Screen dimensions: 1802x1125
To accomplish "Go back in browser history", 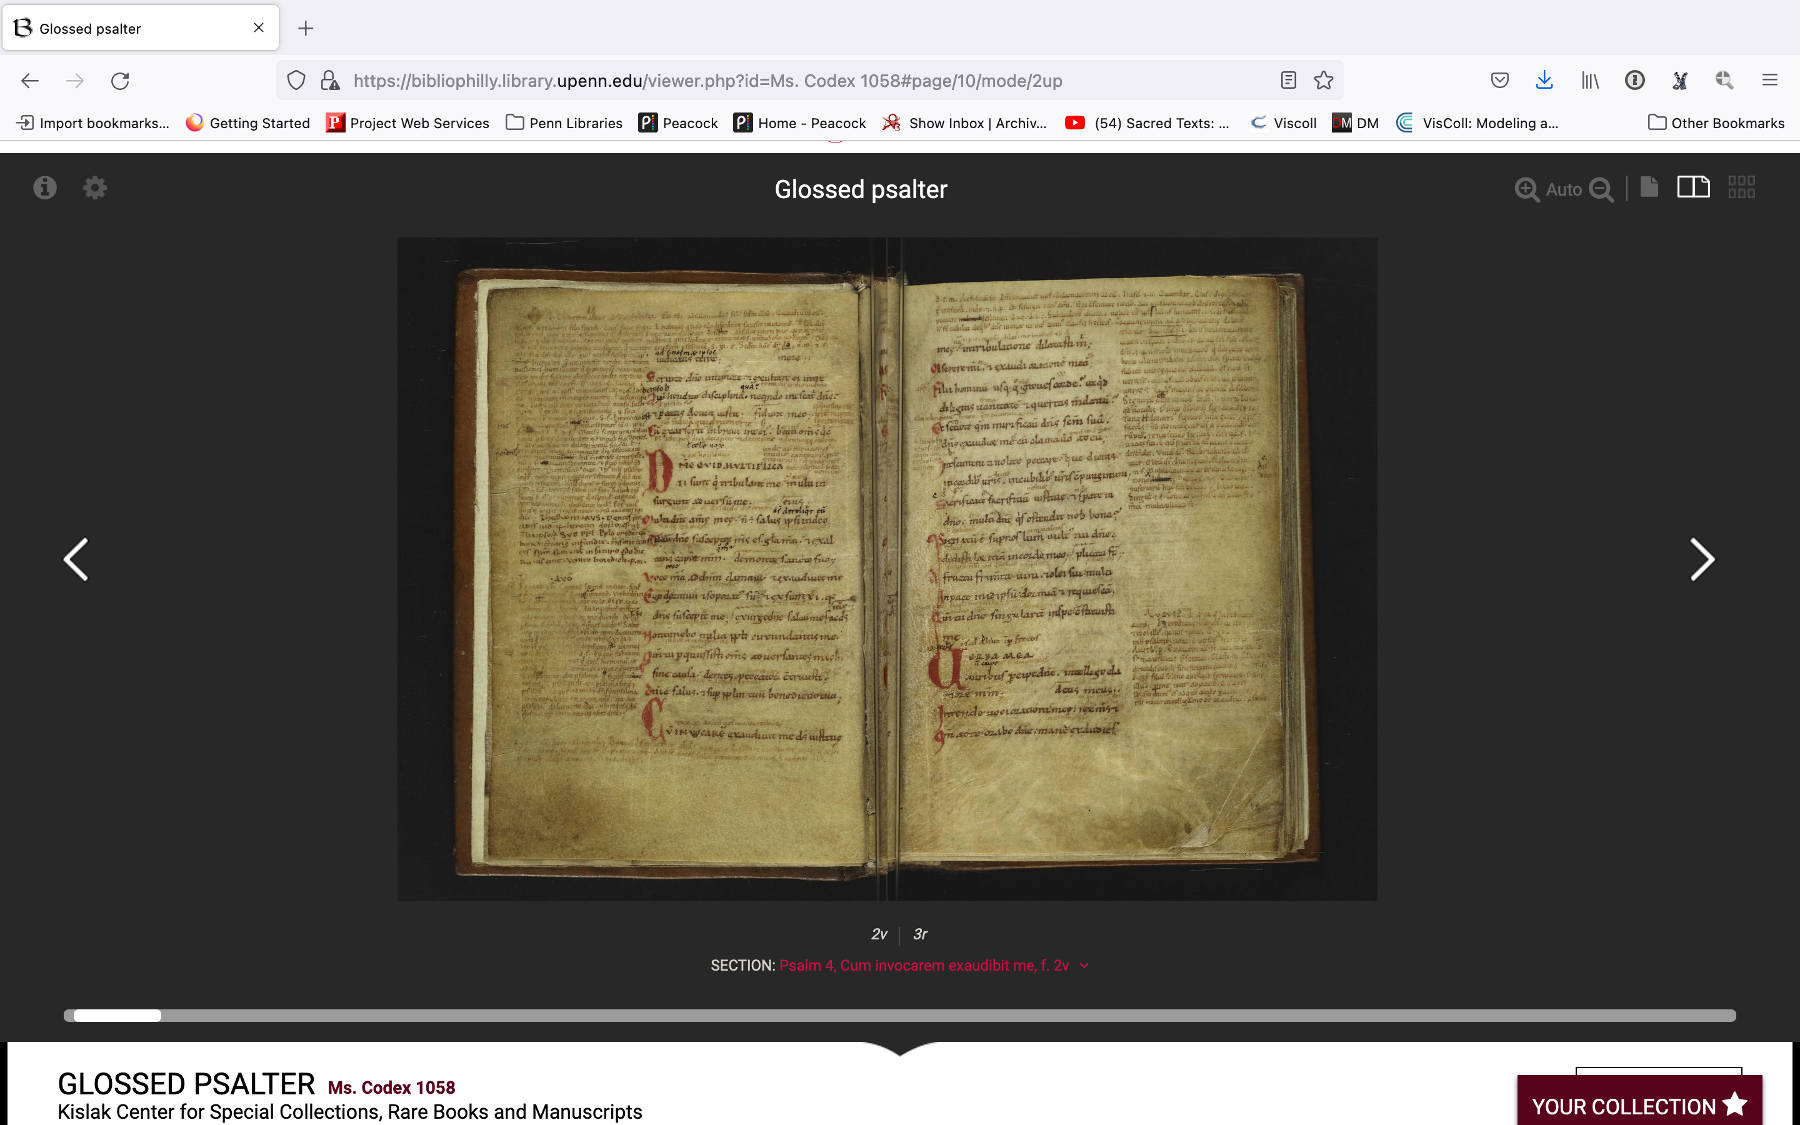I will [30, 81].
